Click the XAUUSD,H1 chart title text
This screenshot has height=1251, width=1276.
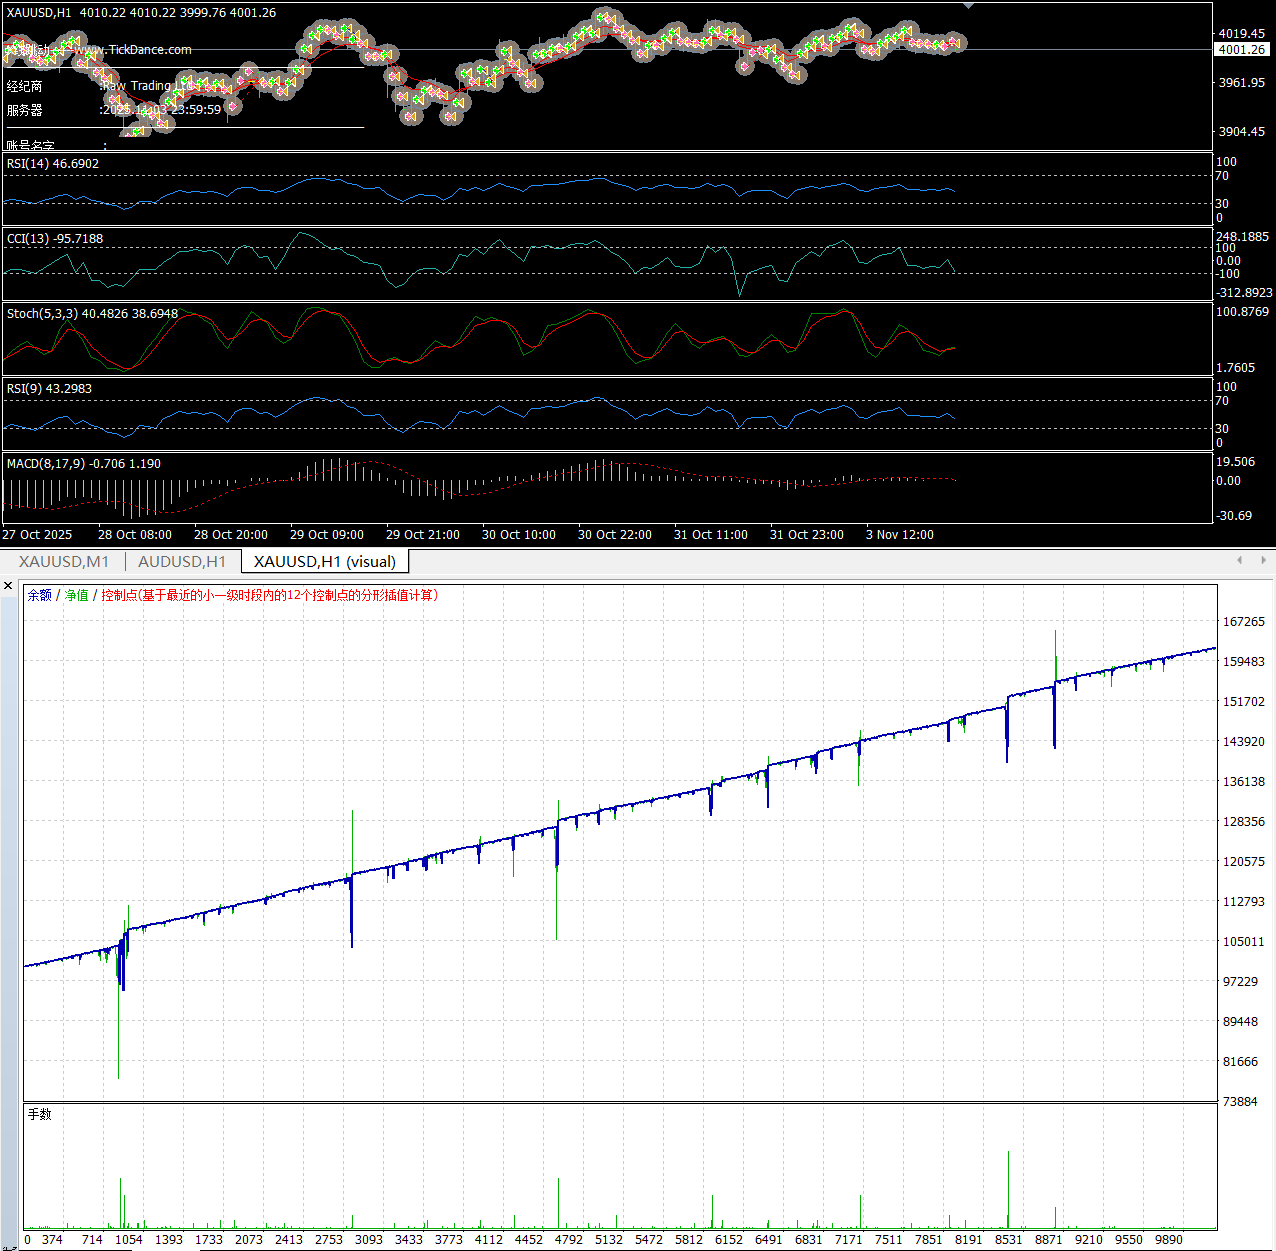click(x=38, y=13)
